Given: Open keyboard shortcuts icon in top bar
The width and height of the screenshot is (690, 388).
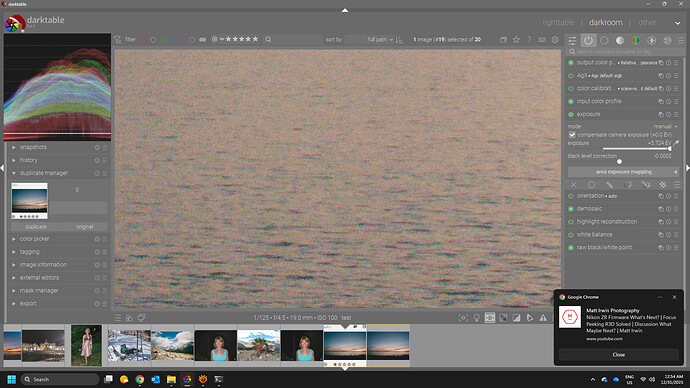Looking at the screenshot, I should pyautogui.click(x=542, y=40).
